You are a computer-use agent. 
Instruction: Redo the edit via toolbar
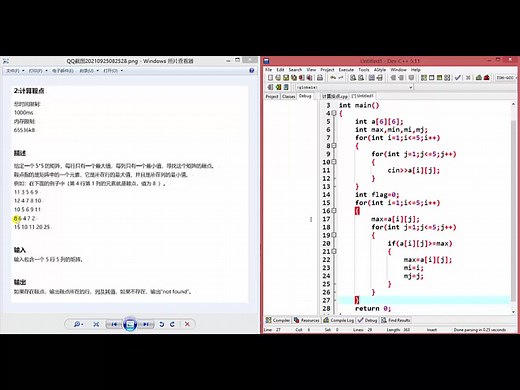341,78
